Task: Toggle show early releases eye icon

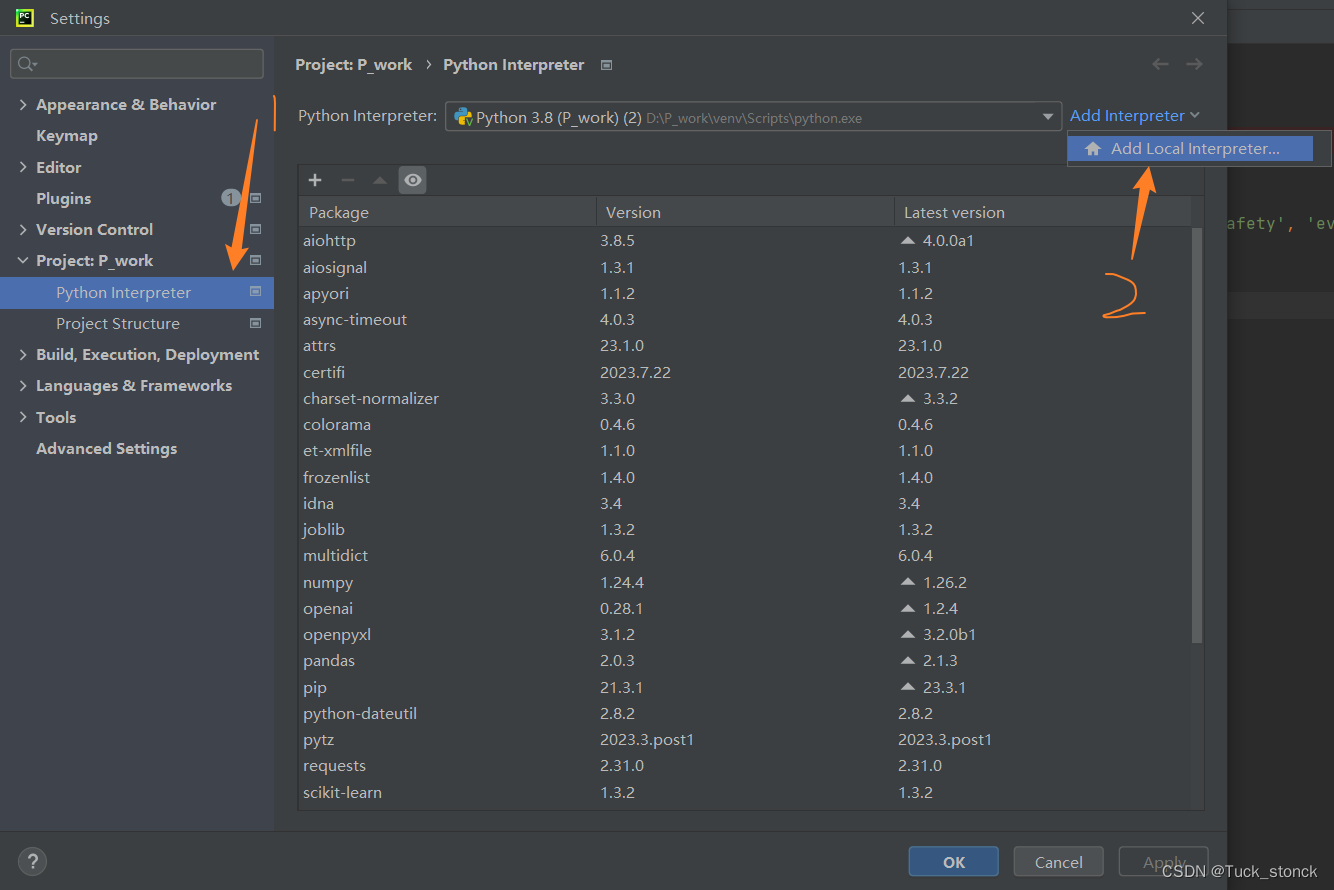Action: [x=413, y=180]
